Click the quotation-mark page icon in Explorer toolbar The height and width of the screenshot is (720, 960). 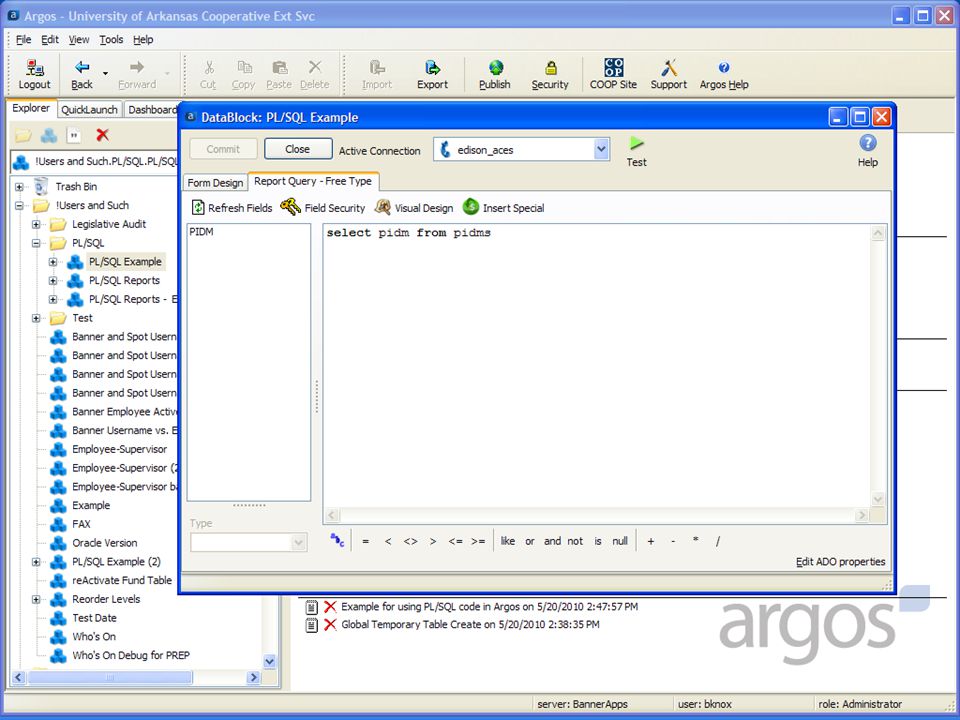click(x=74, y=135)
